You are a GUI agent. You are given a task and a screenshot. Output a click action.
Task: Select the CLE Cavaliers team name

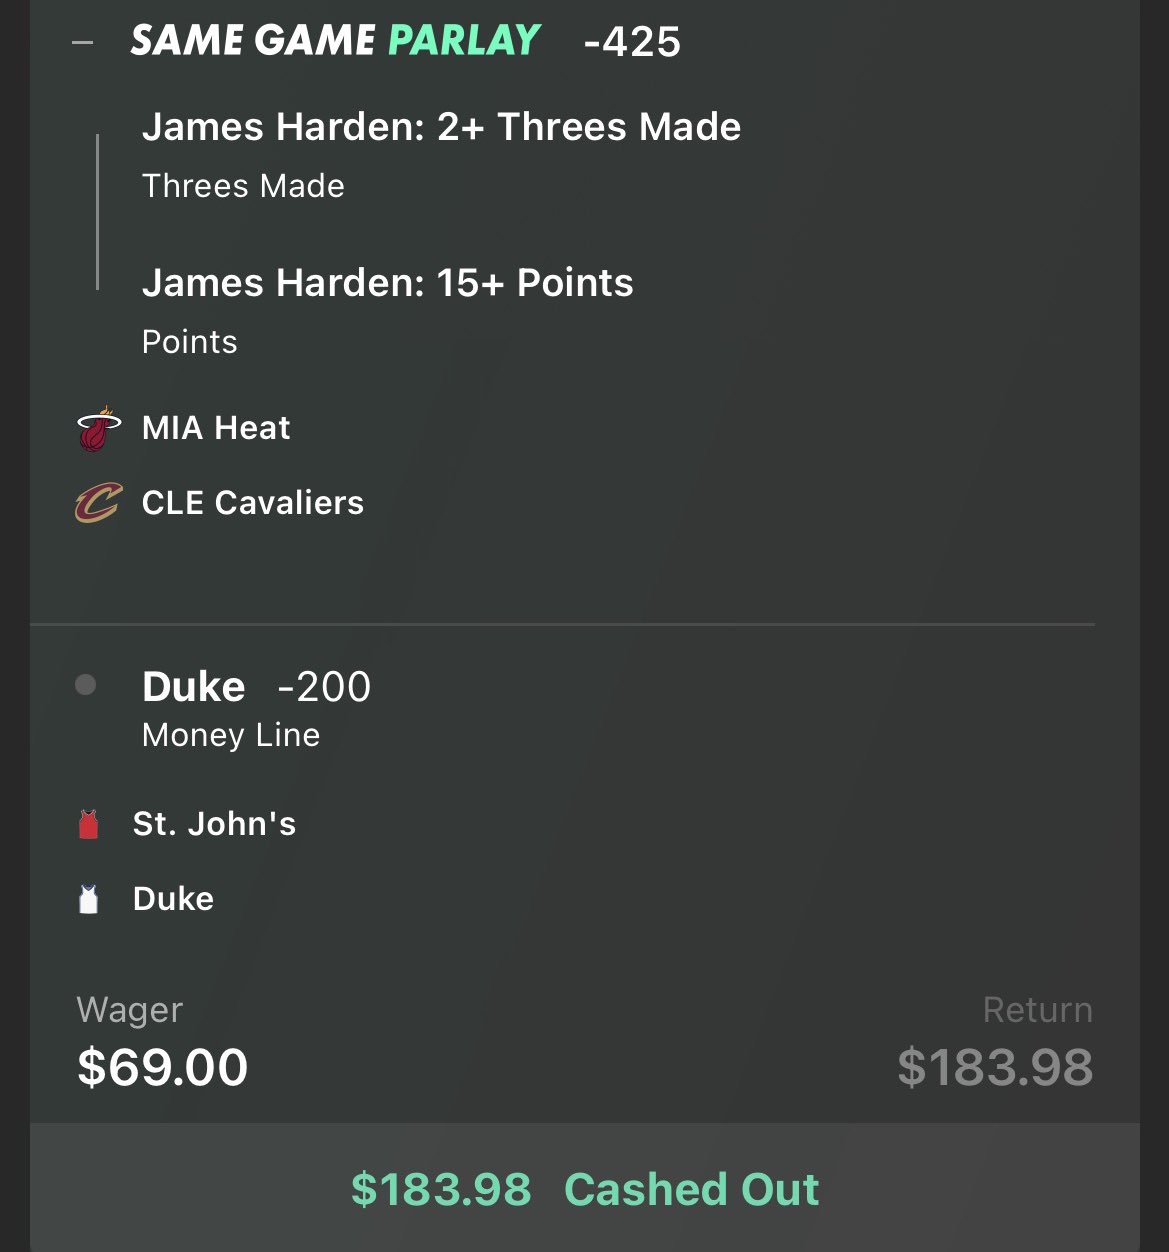[253, 503]
